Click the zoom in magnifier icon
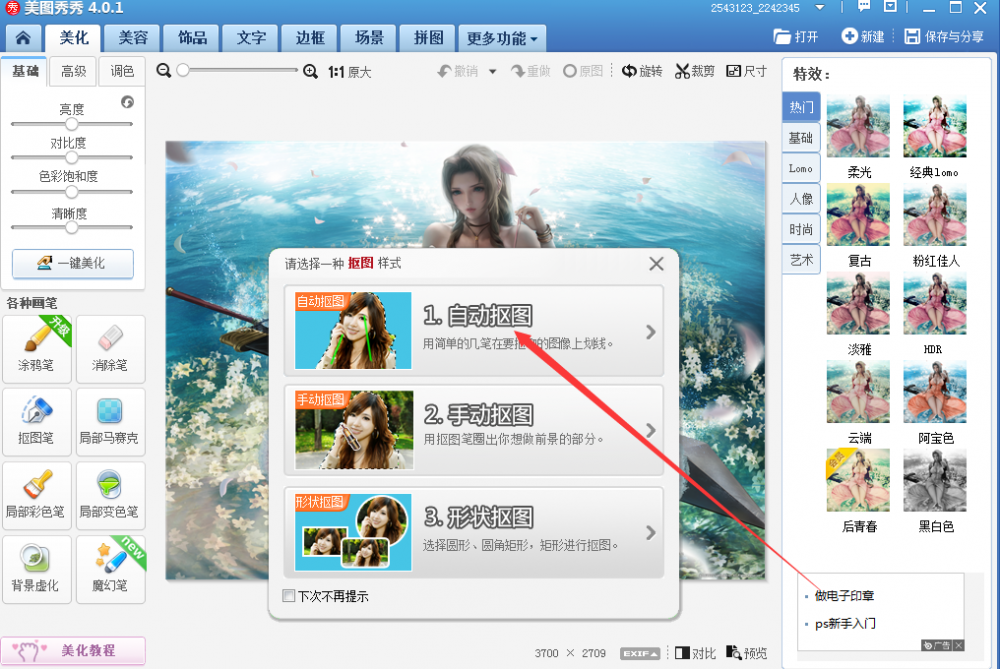Viewport: 1000px width, 669px height. (x=311, y=71)
